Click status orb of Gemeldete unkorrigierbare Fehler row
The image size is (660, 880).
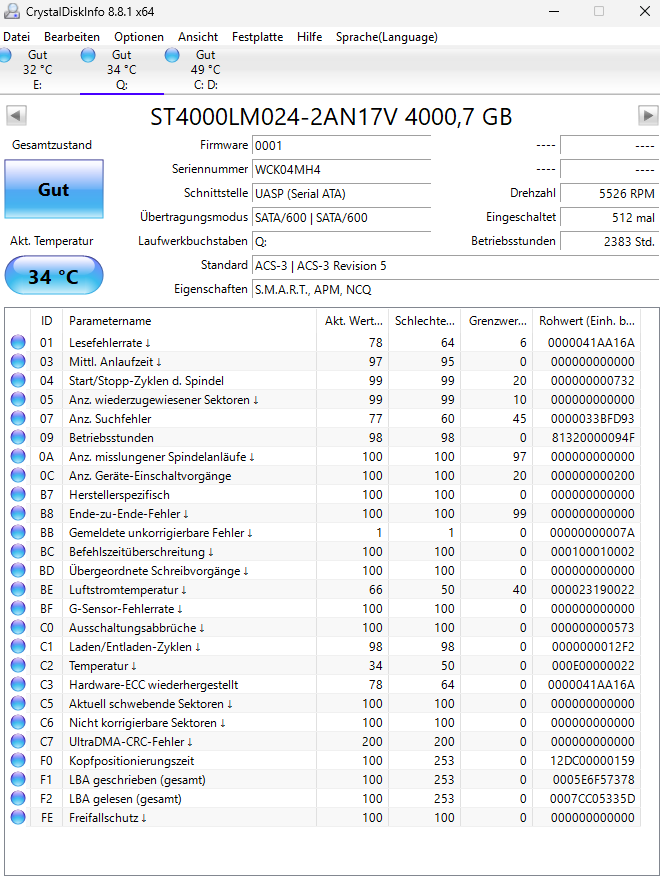coord(19,533)
